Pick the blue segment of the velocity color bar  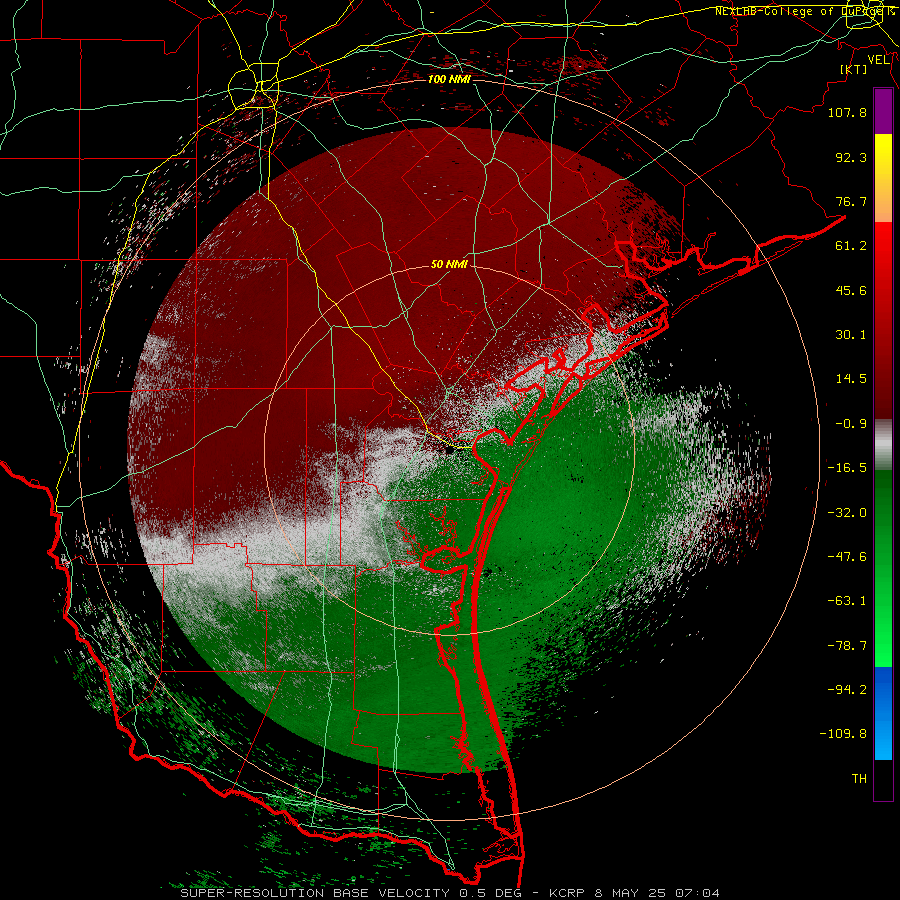tap(883, 713)
